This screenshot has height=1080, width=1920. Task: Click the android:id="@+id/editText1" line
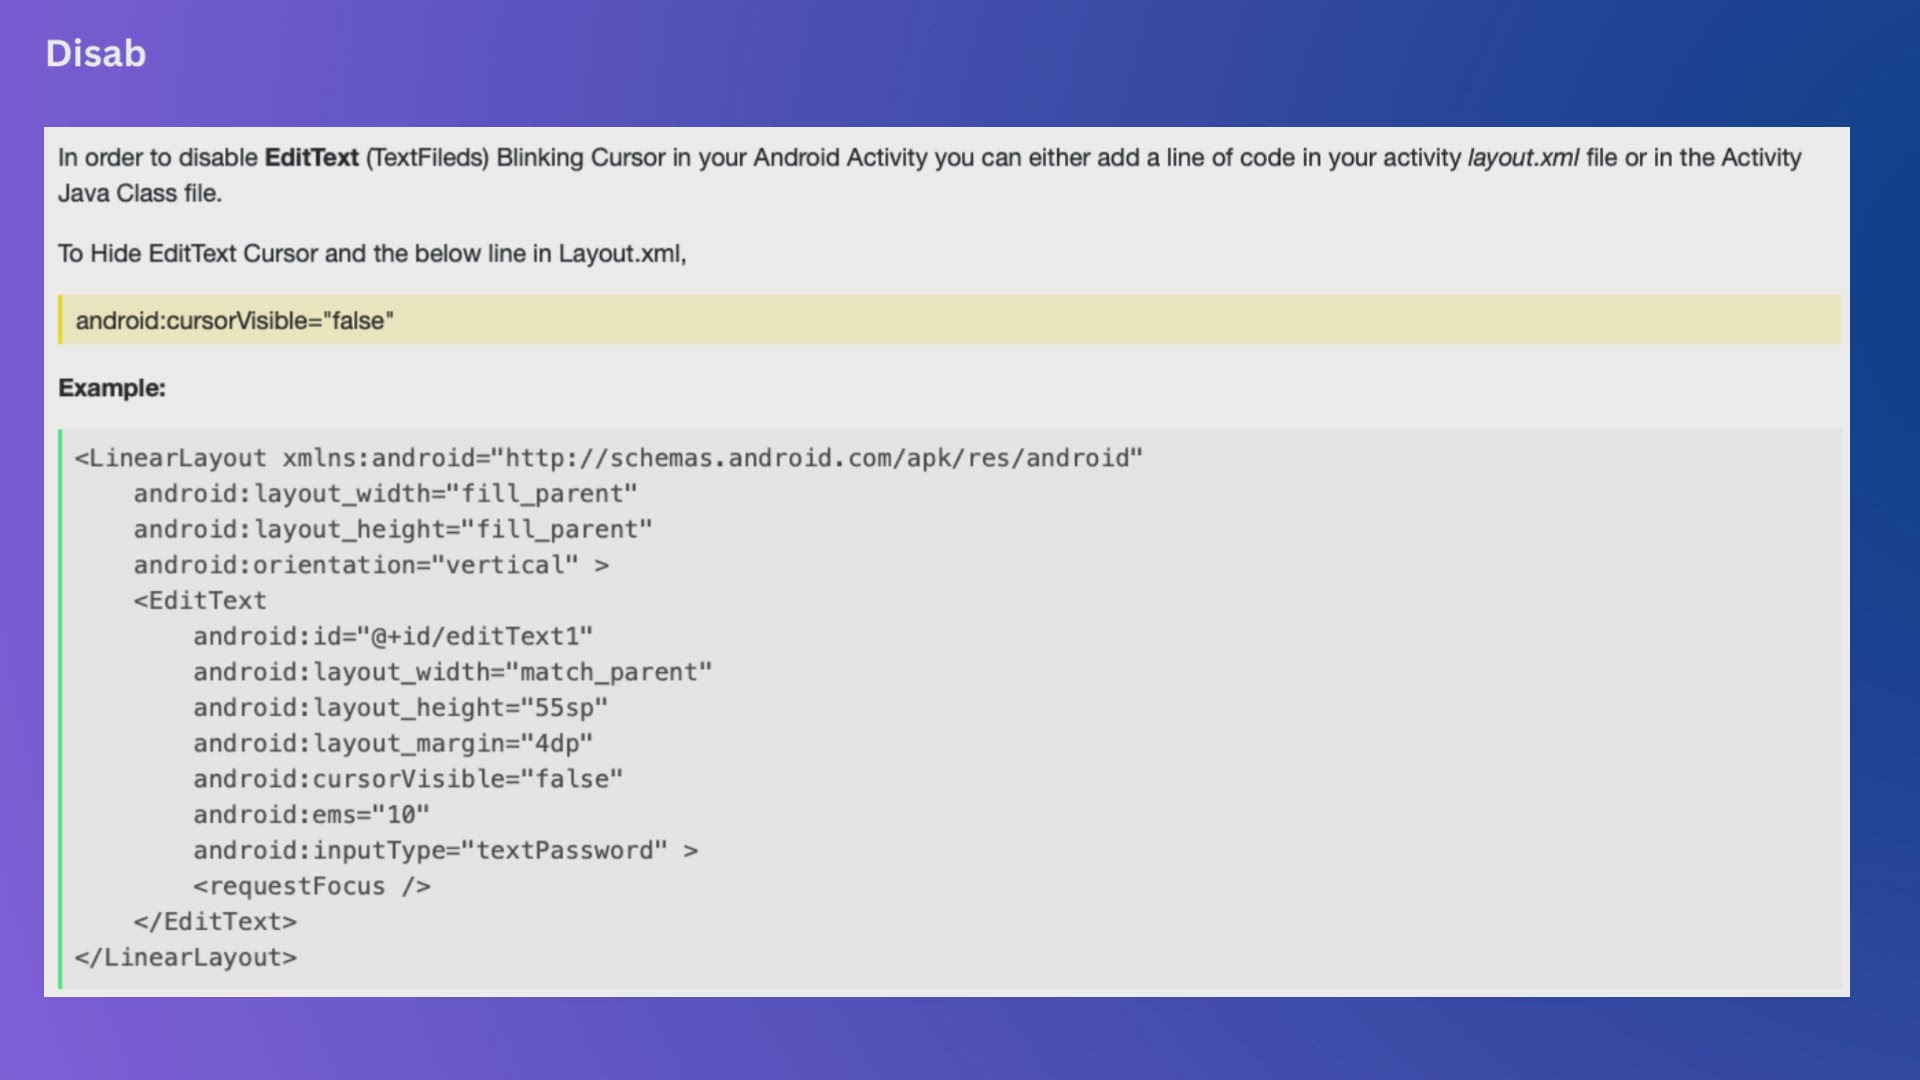pyautogui.click(x=392, y=637)
